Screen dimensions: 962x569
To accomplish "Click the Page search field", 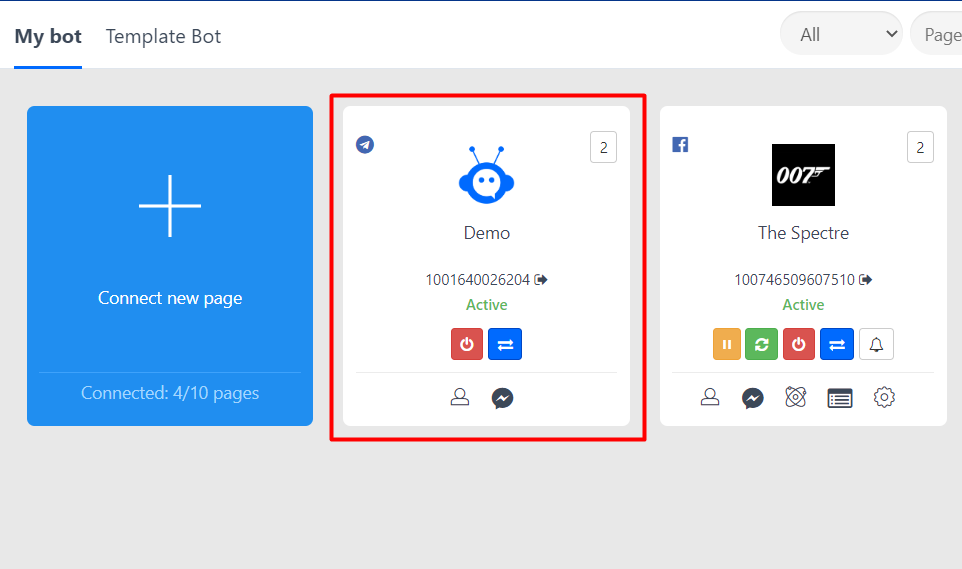I will click(x=937, y=34).
